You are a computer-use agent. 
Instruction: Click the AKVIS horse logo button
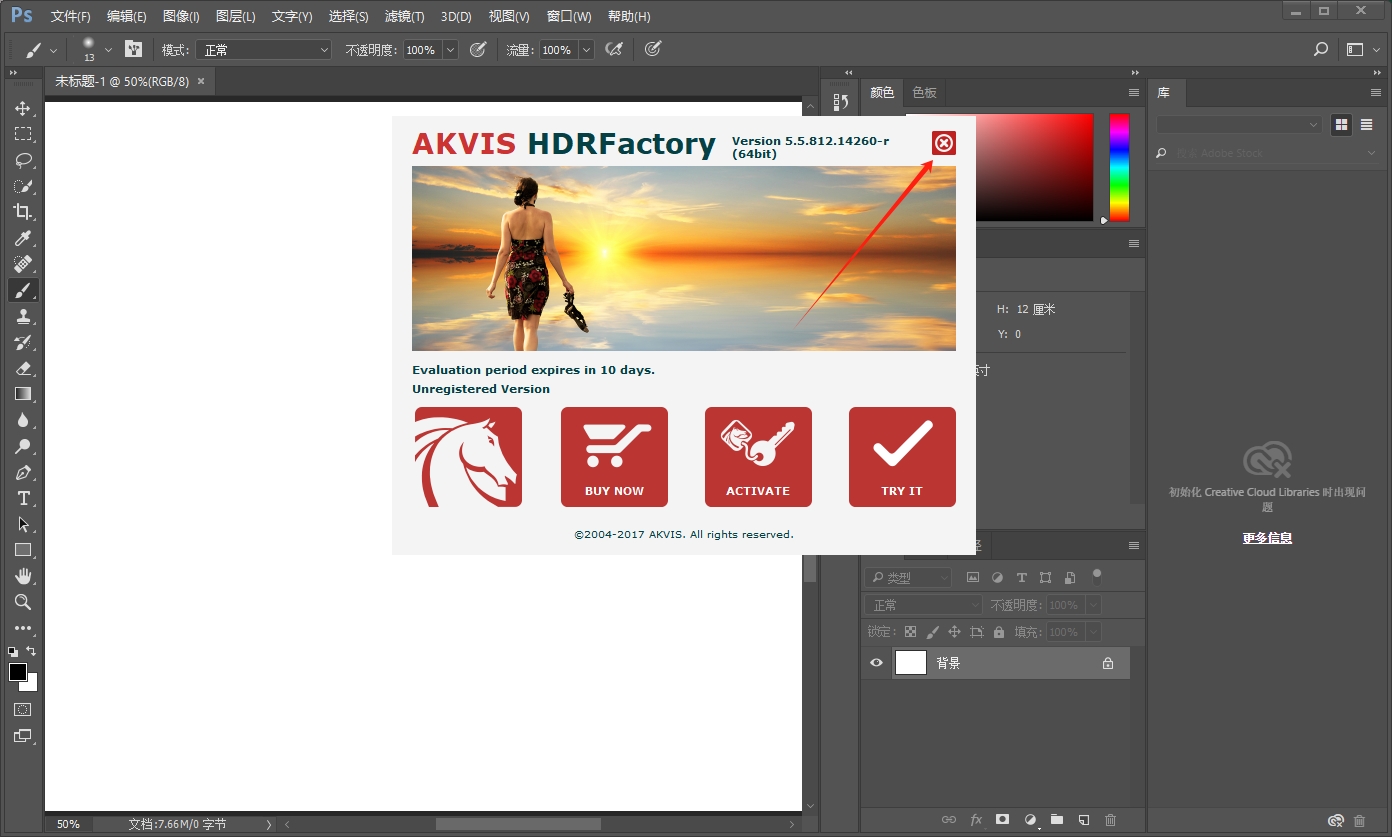pos(468,457)
